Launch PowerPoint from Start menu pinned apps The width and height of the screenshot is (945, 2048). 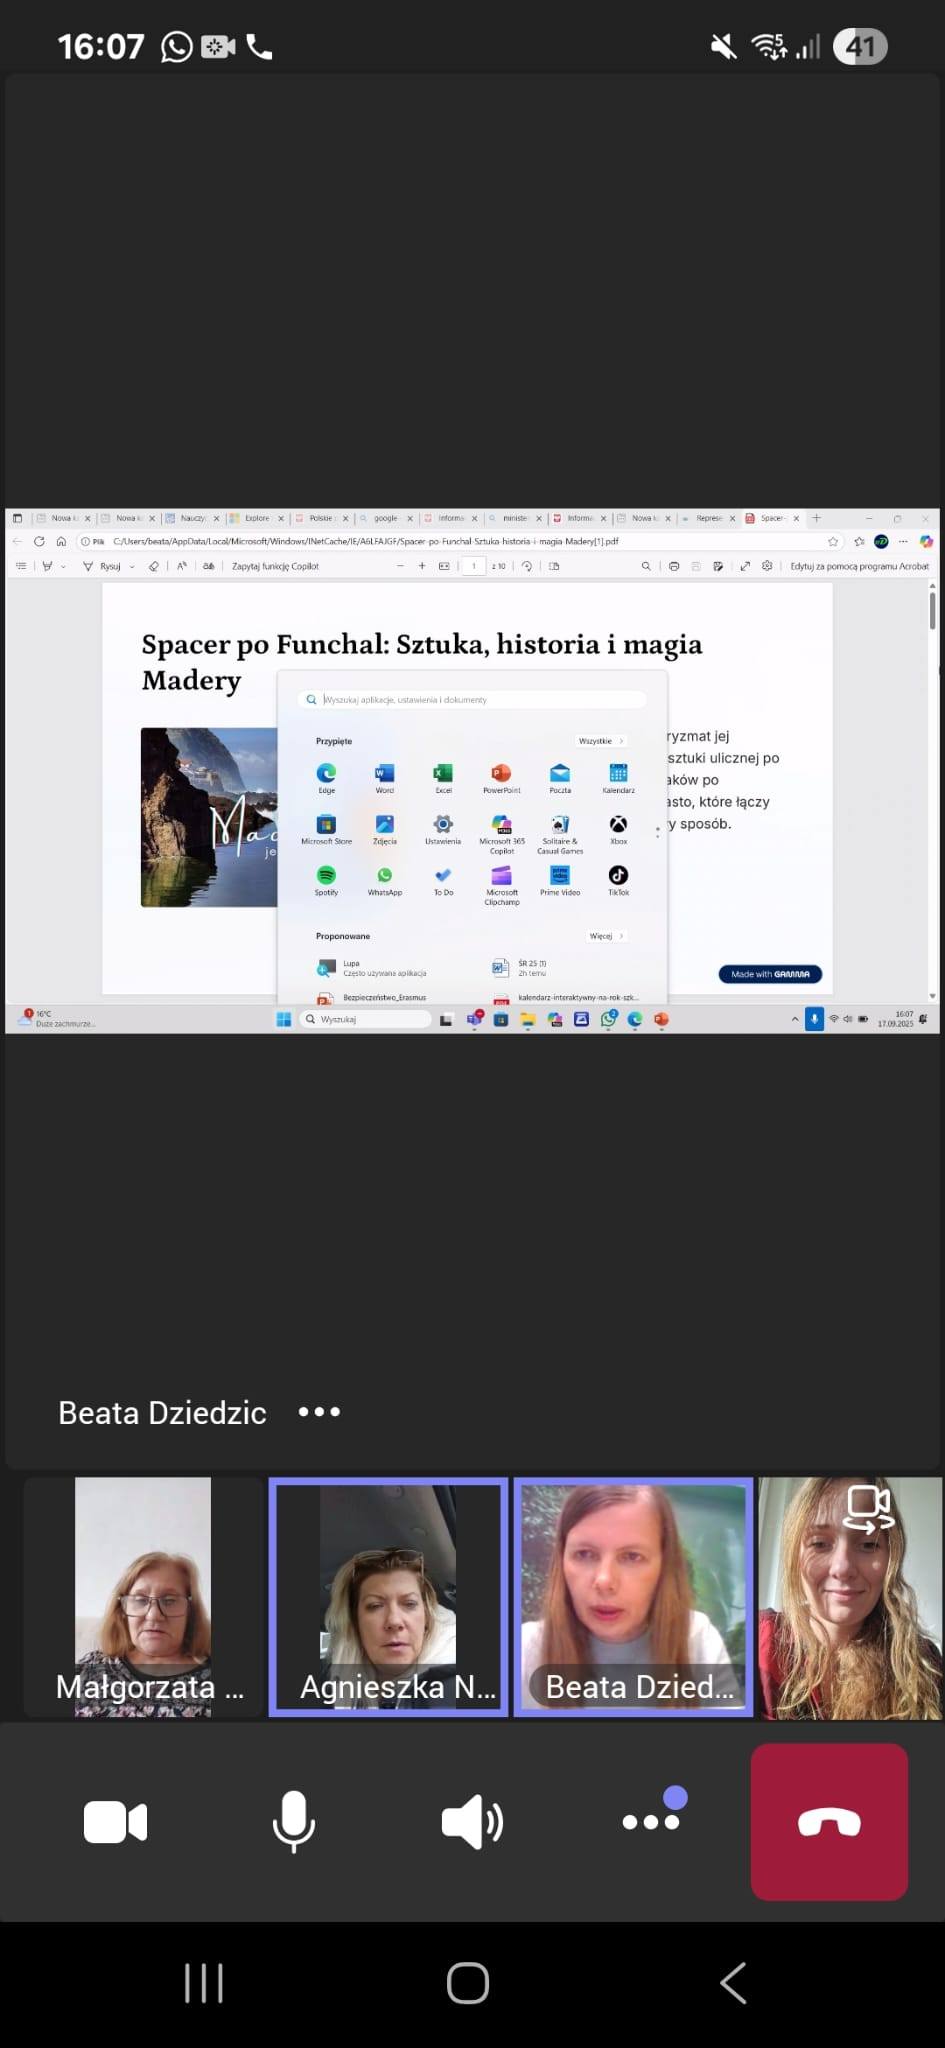(x=502, y=778)
